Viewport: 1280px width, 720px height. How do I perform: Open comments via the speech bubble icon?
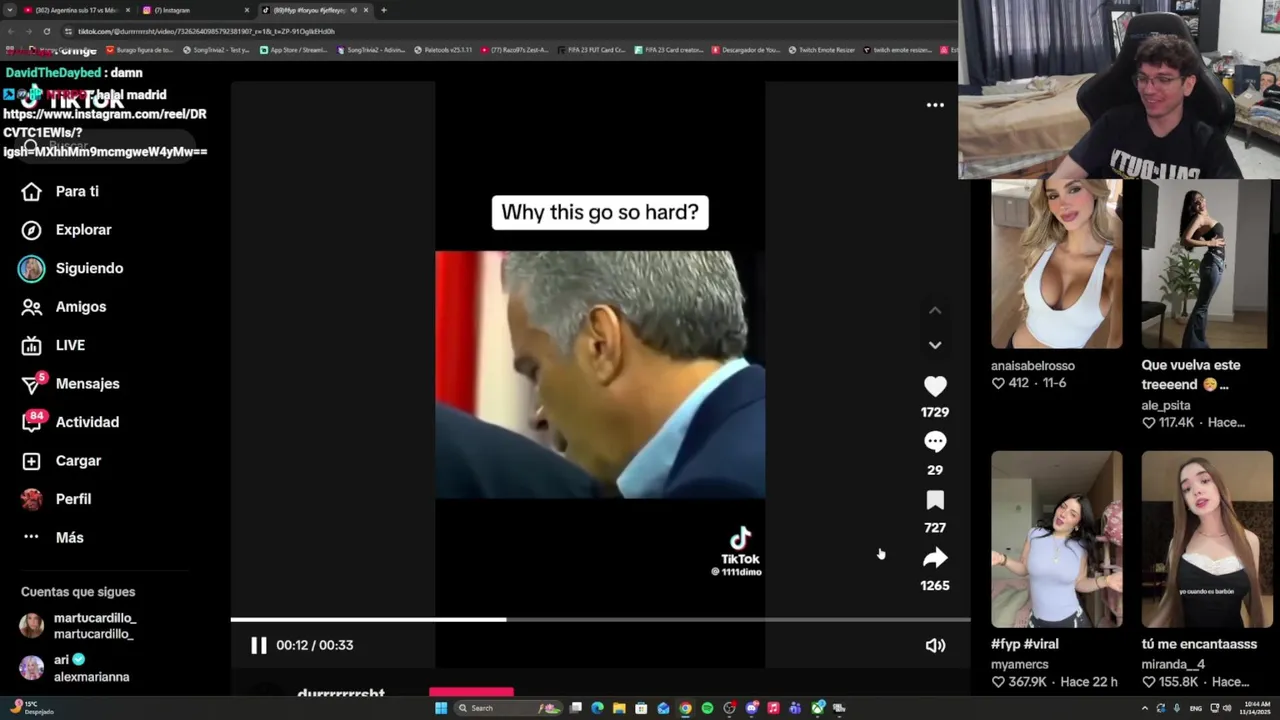click(935, 442)
